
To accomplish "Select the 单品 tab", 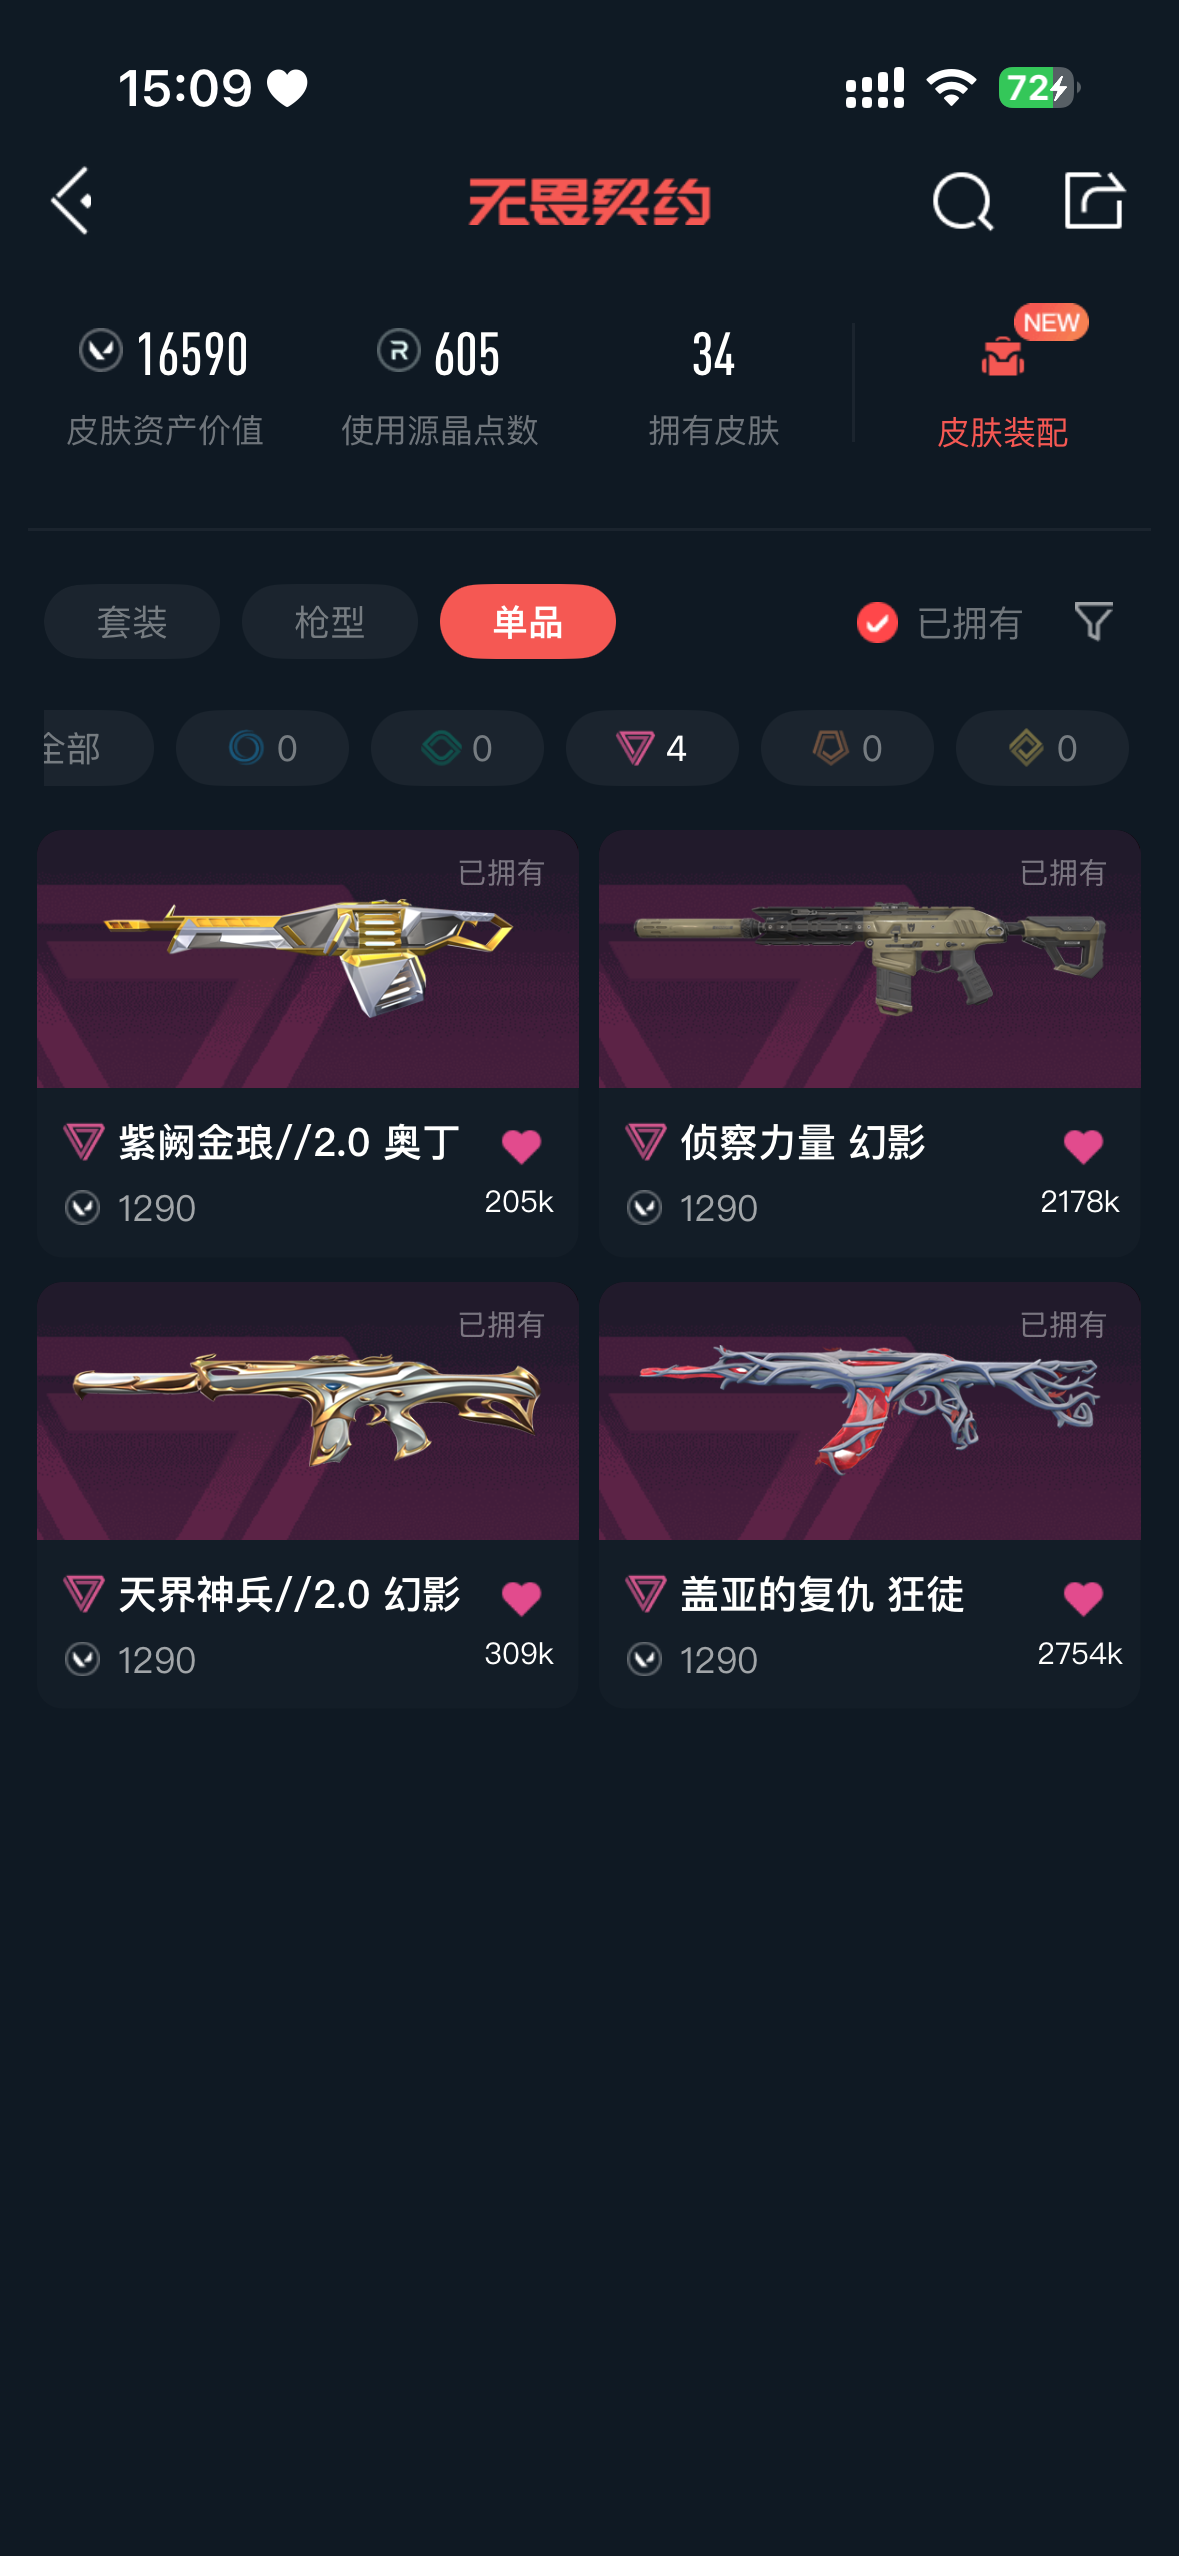I will coord(528,622).
